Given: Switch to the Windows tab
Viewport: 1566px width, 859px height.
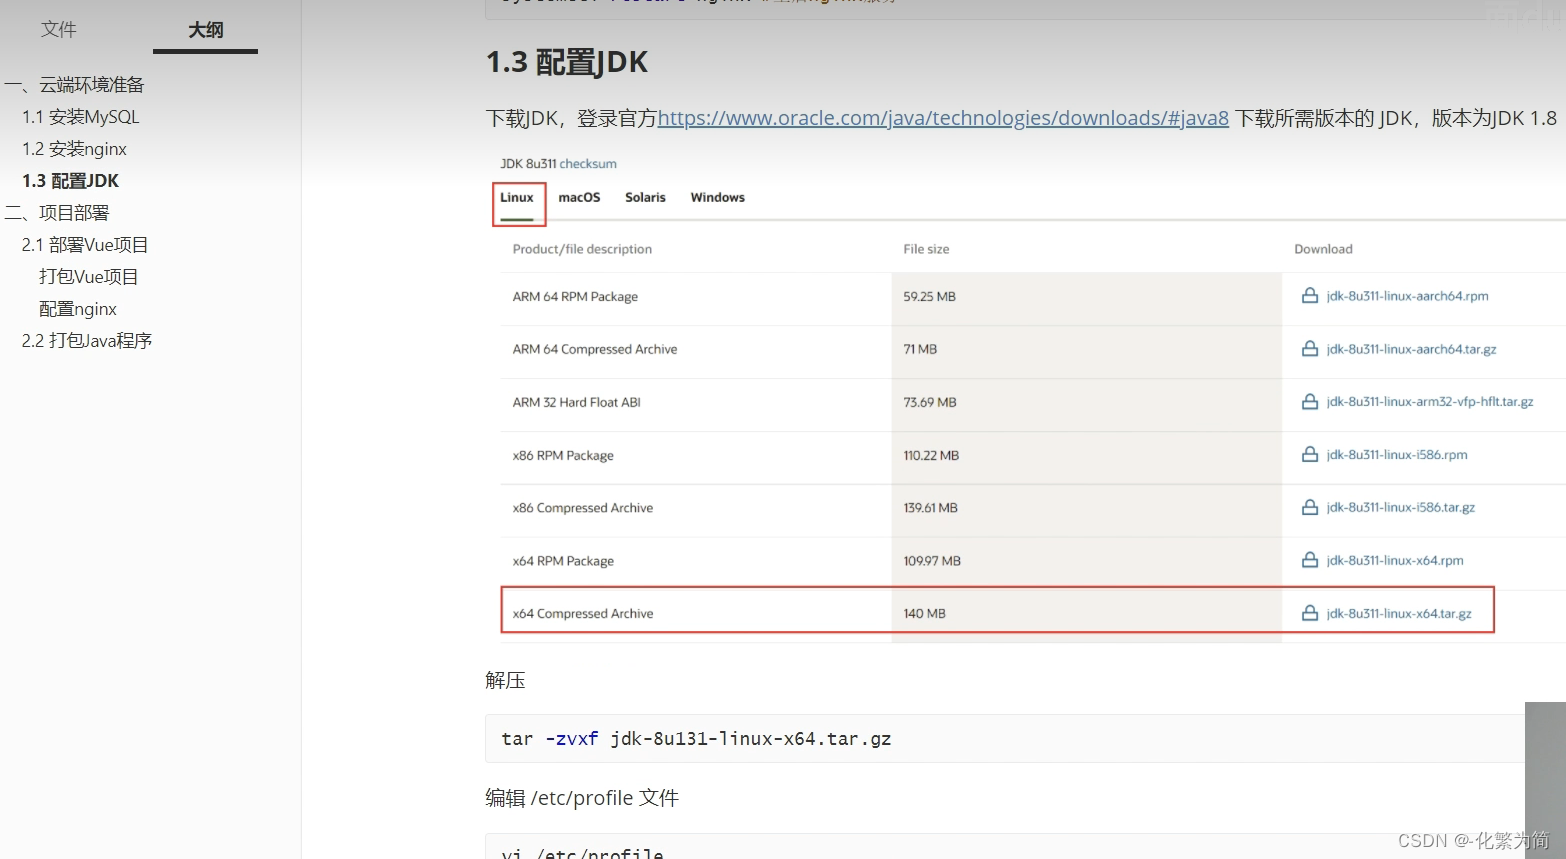Looking at the screenshot, I should pyautogui.click(x=718, y=198).
